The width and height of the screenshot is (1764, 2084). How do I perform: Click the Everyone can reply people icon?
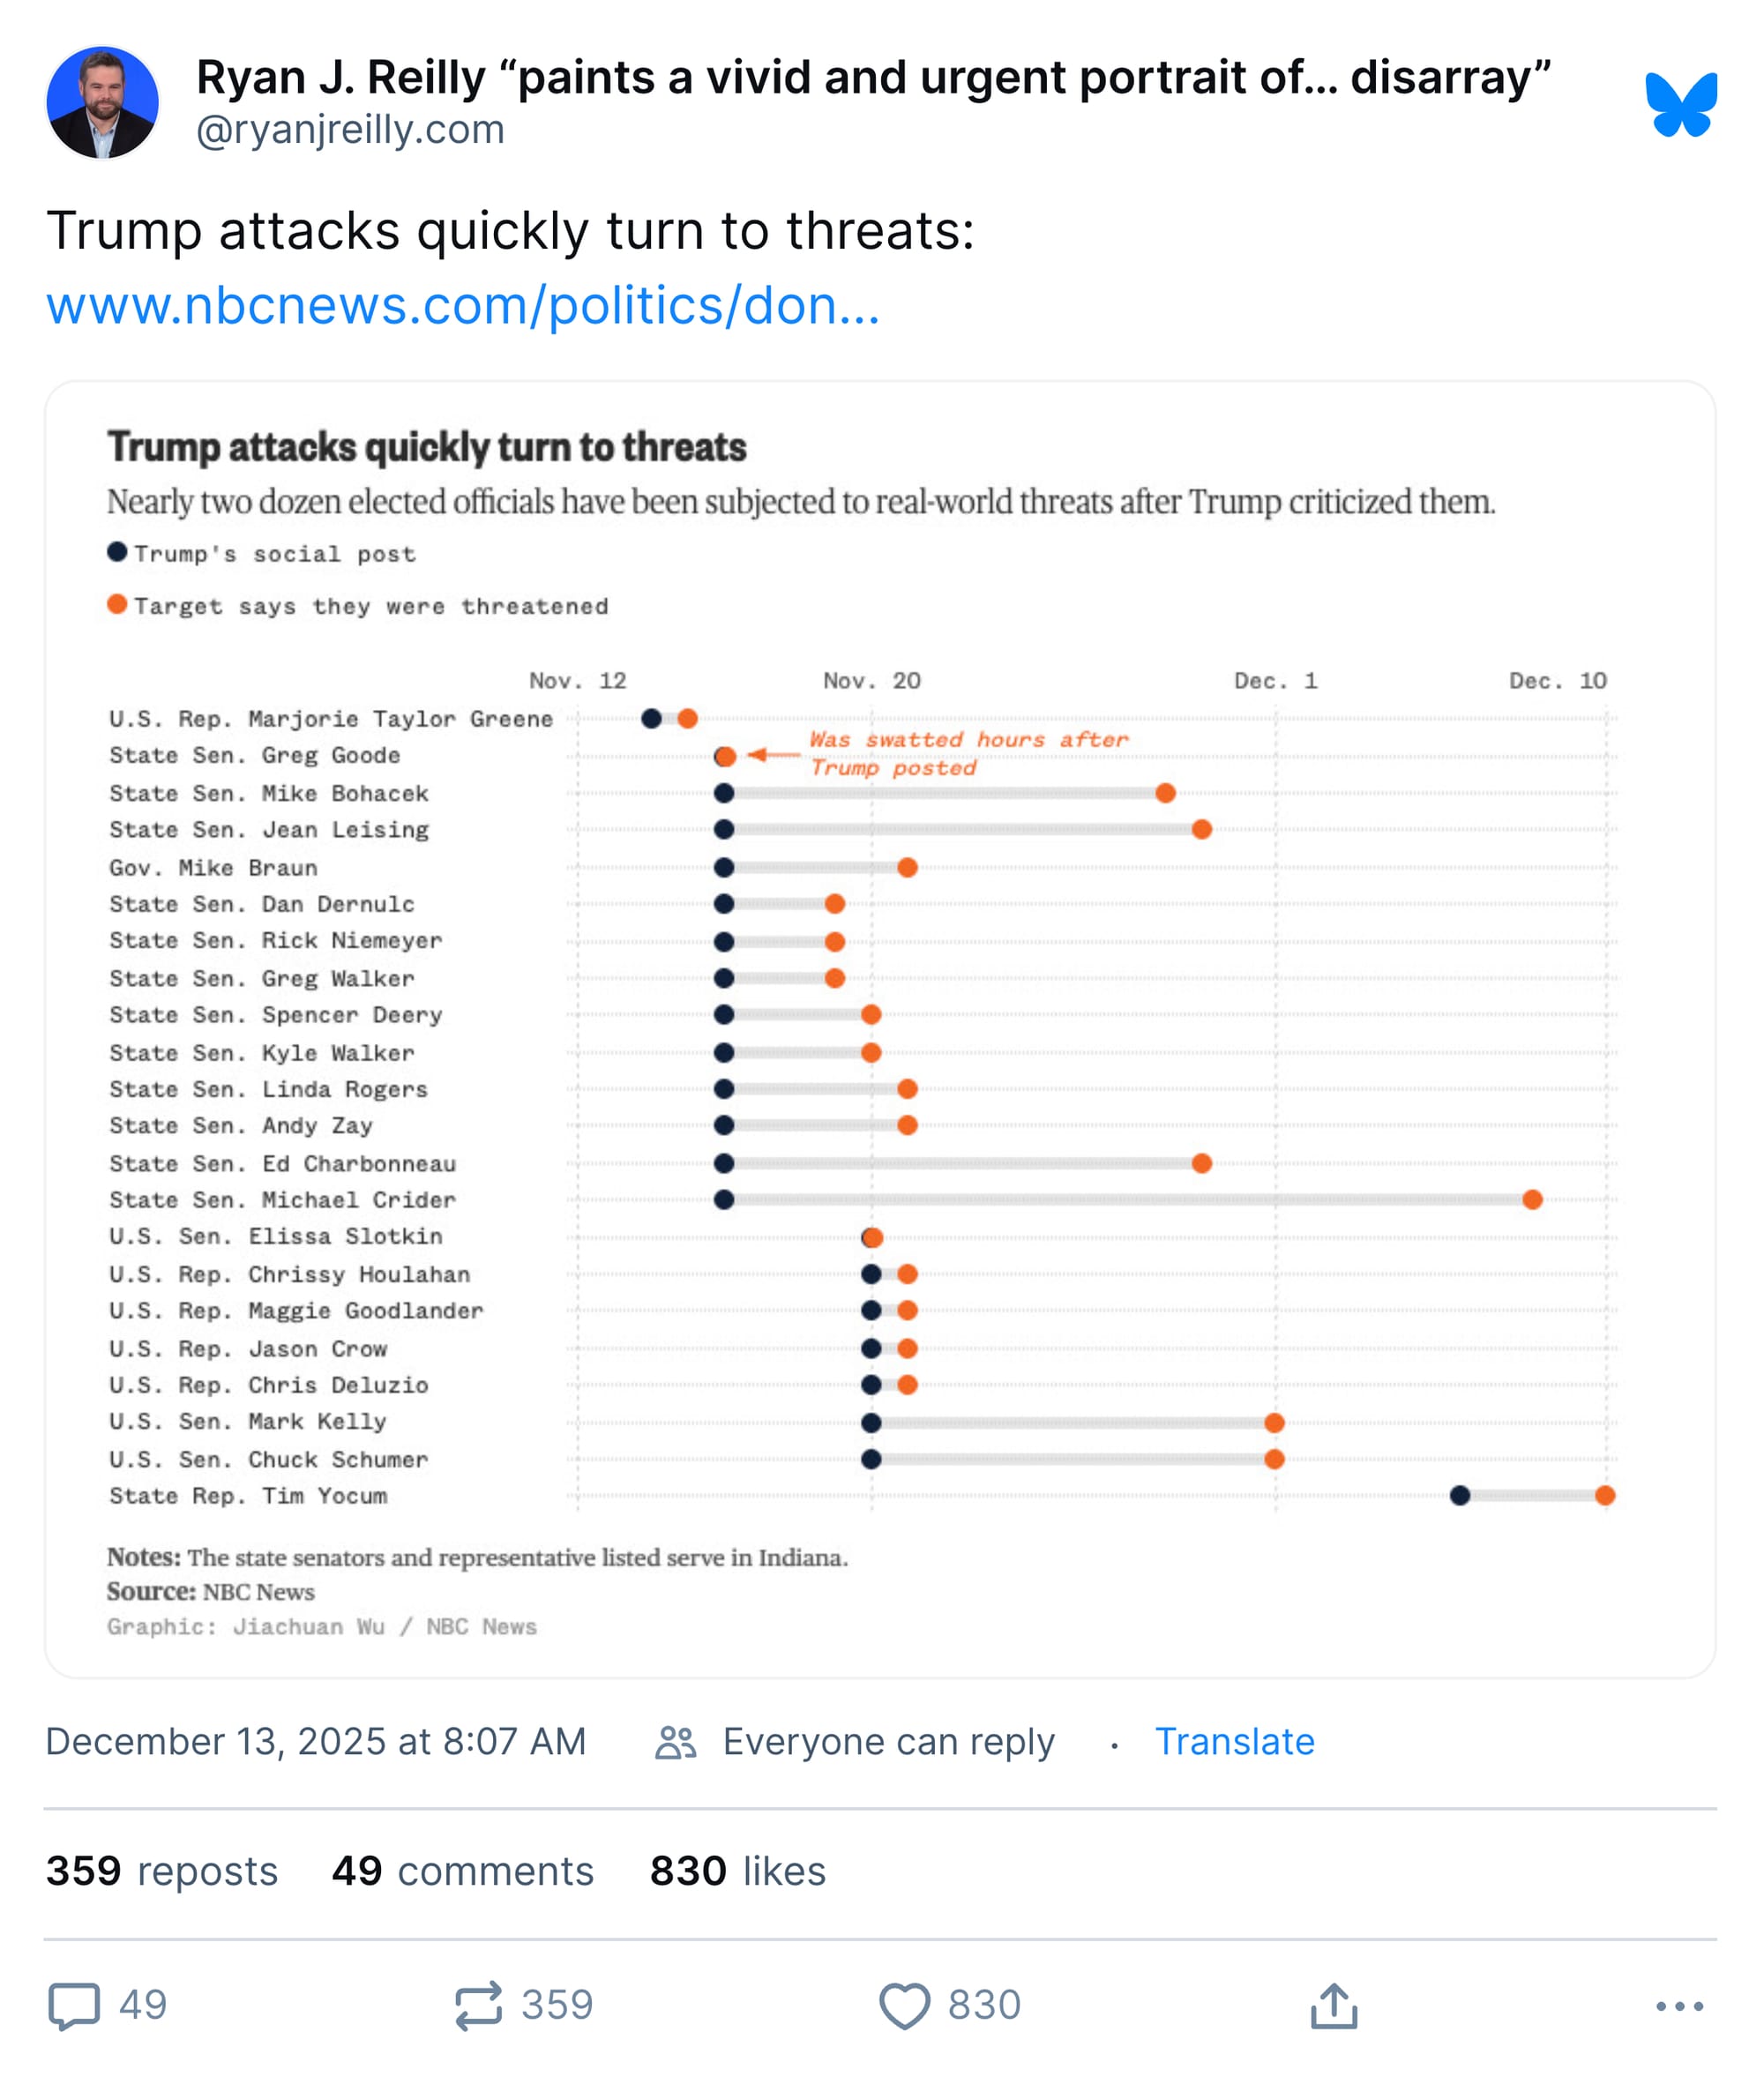click(x=675, y=1742)
